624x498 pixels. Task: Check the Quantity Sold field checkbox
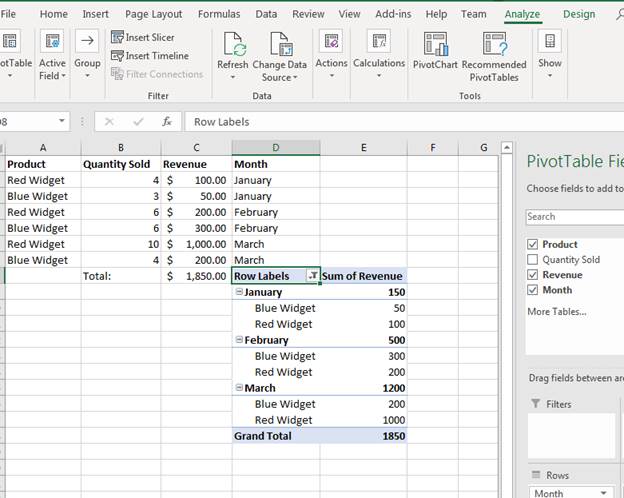click(x=532, y=260)
